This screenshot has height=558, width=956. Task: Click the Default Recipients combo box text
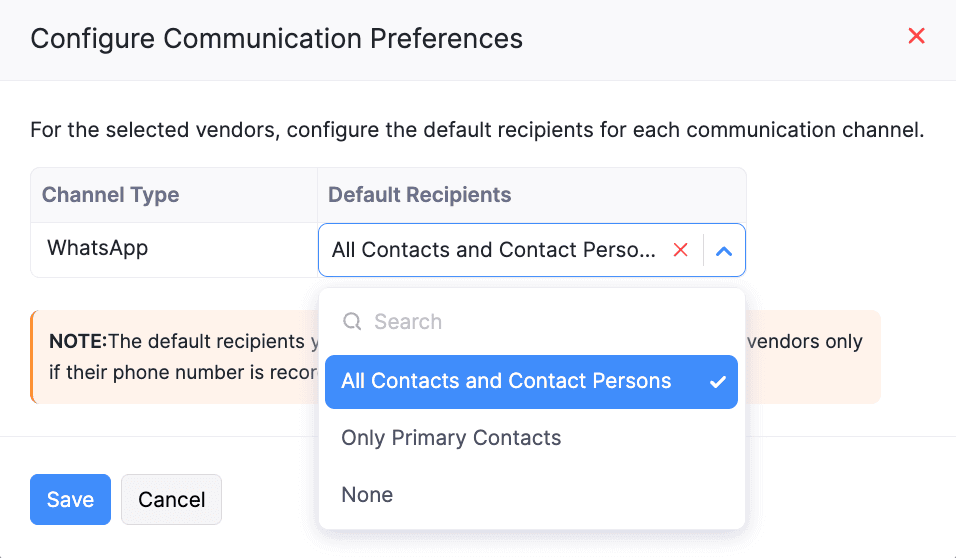494,250
